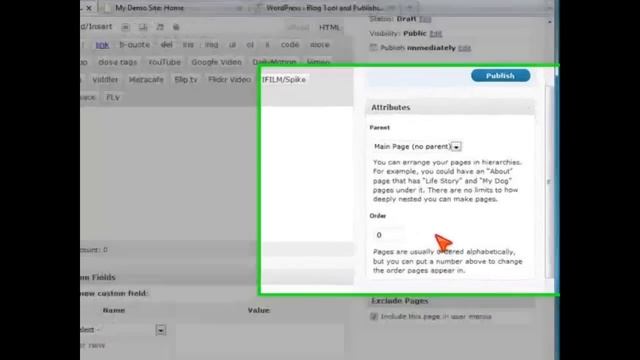Click the Flickr Video button
The image size is (640, 360).
click(x=229, y=80)
